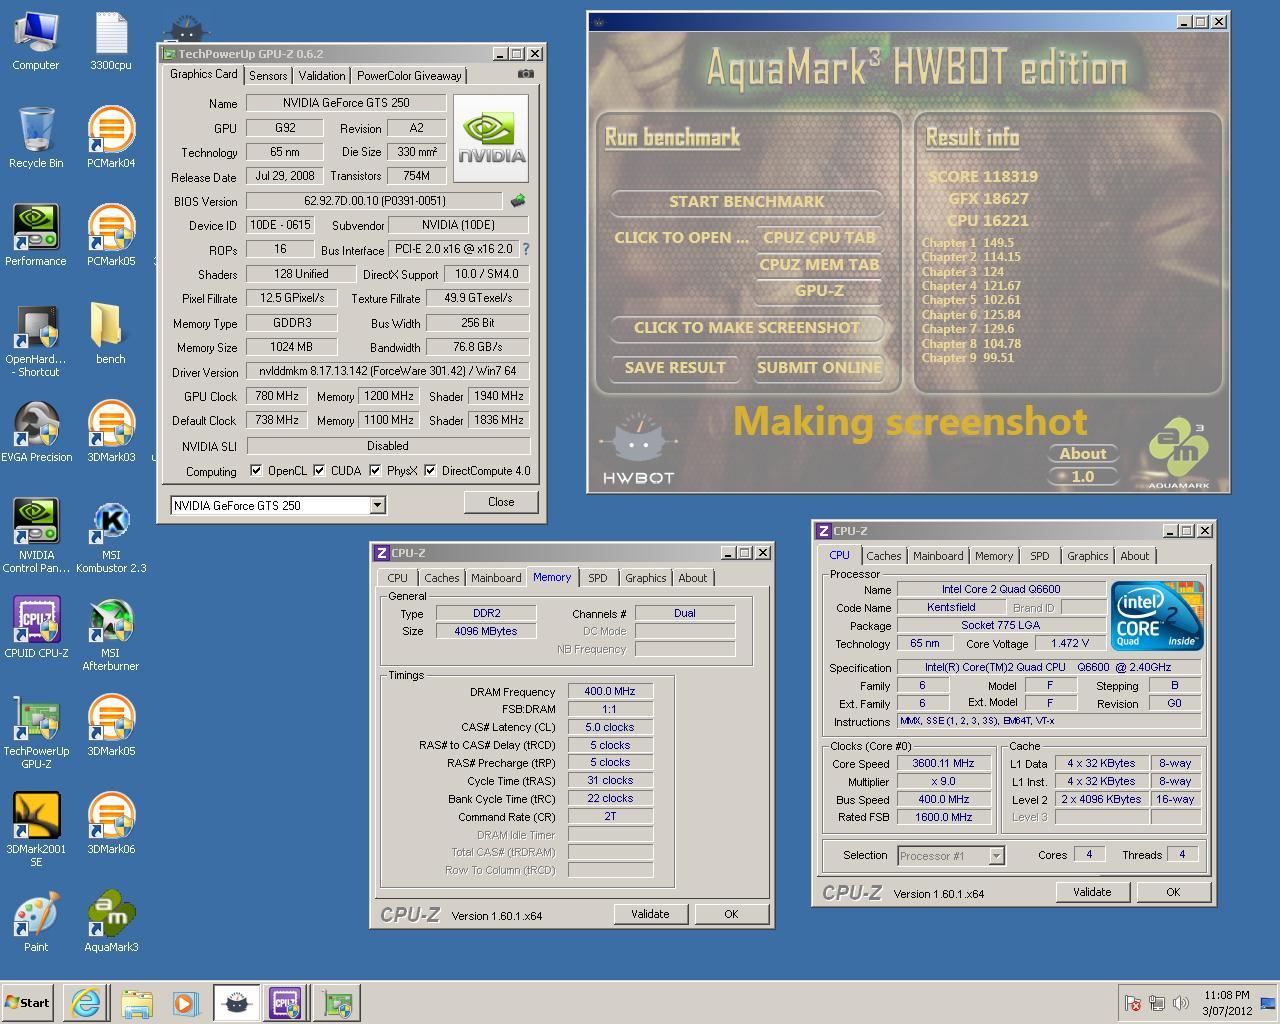
Task: Launch MSI Afterburner desktop icon
Action: [111, 634]
